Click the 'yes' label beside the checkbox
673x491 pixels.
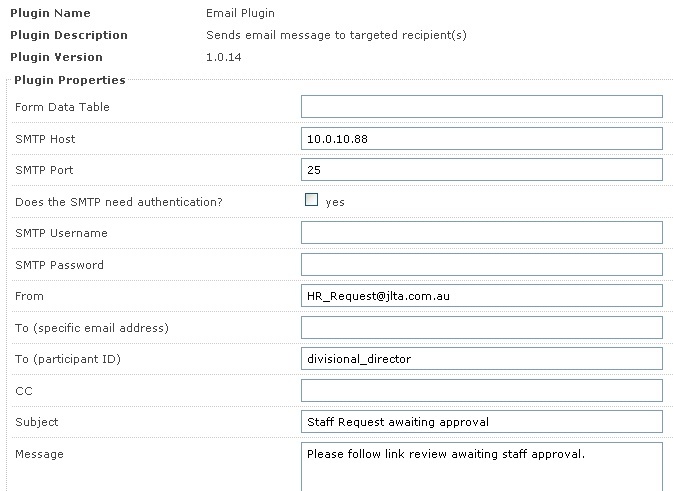tap(335, 202)
